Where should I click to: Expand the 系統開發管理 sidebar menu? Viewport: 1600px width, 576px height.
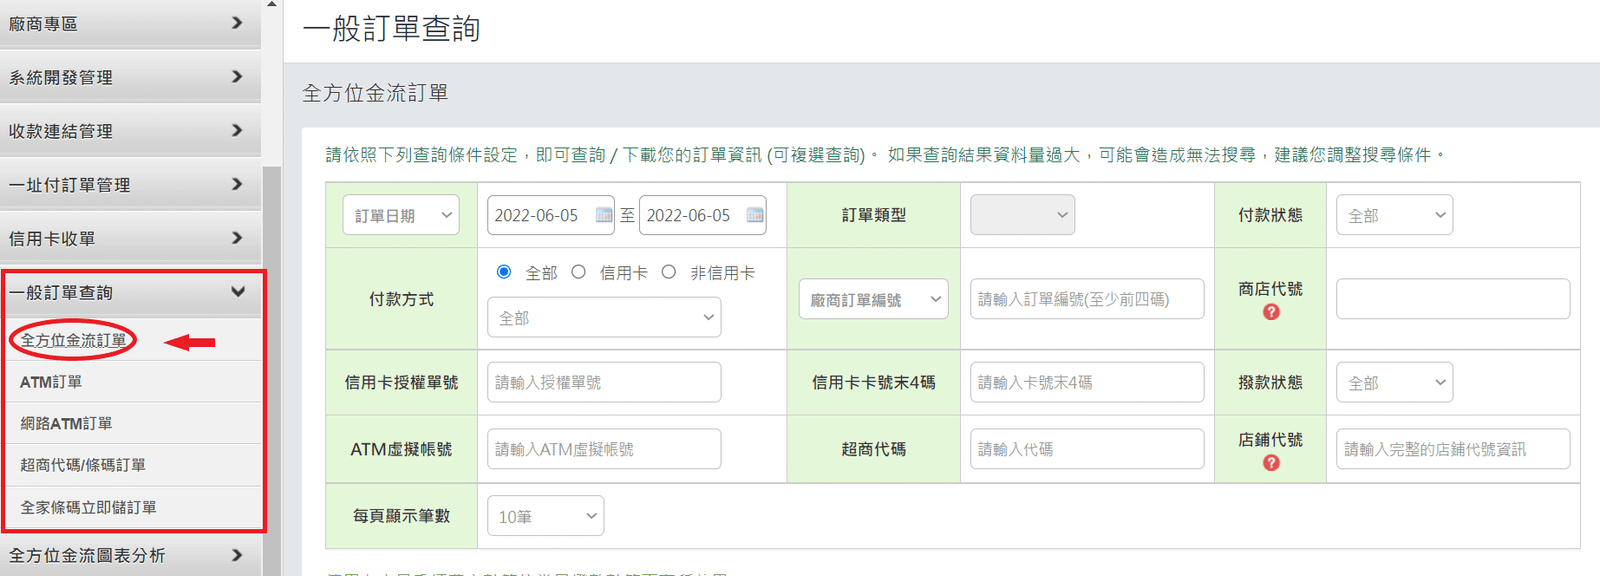click(130, 77)
